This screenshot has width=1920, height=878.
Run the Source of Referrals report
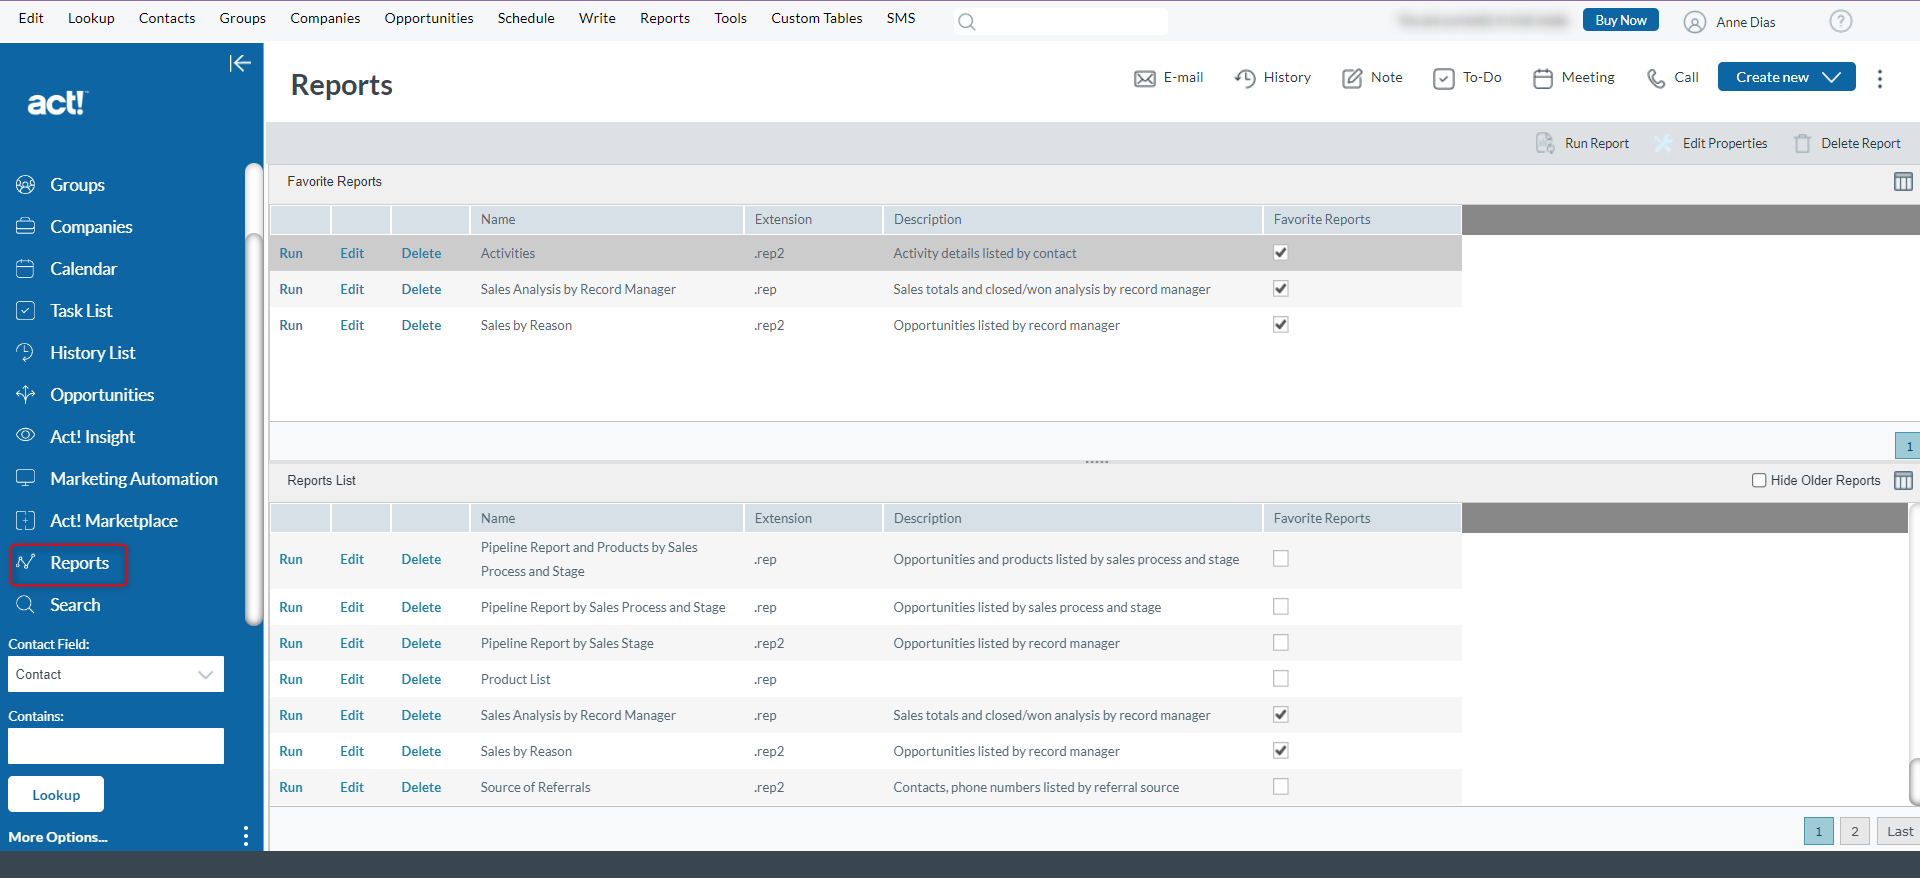pyautogui.click(x=291, y=787)
